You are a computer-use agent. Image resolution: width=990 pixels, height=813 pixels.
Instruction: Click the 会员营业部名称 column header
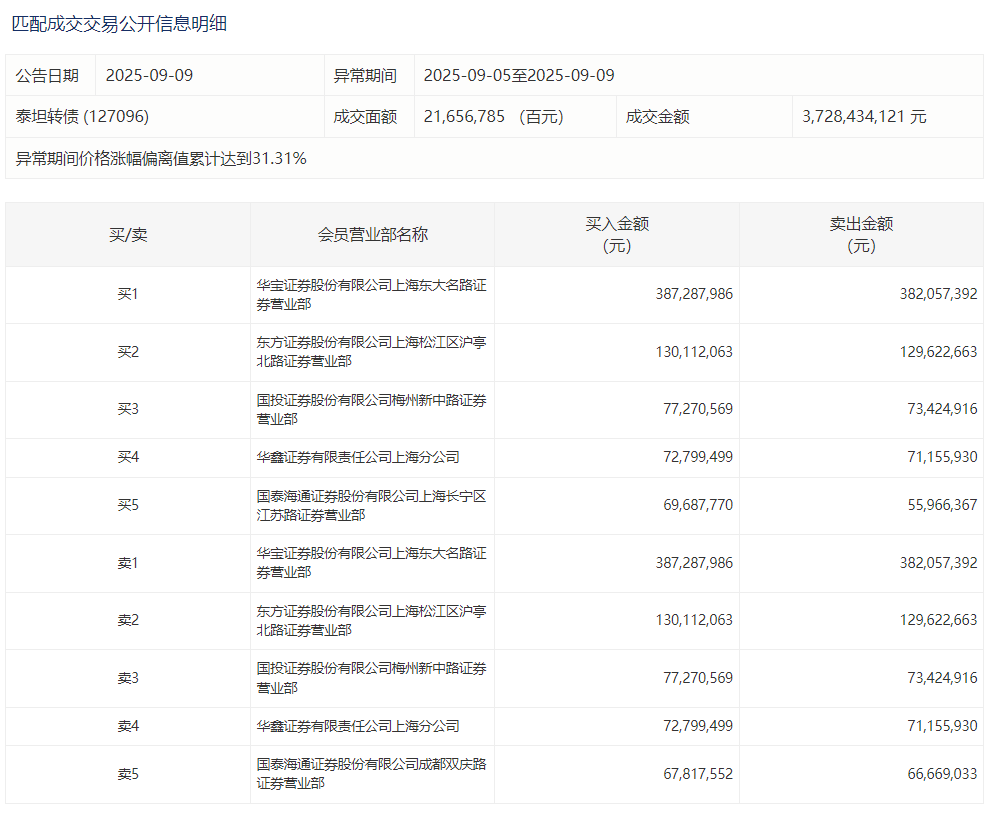point(372,235)
